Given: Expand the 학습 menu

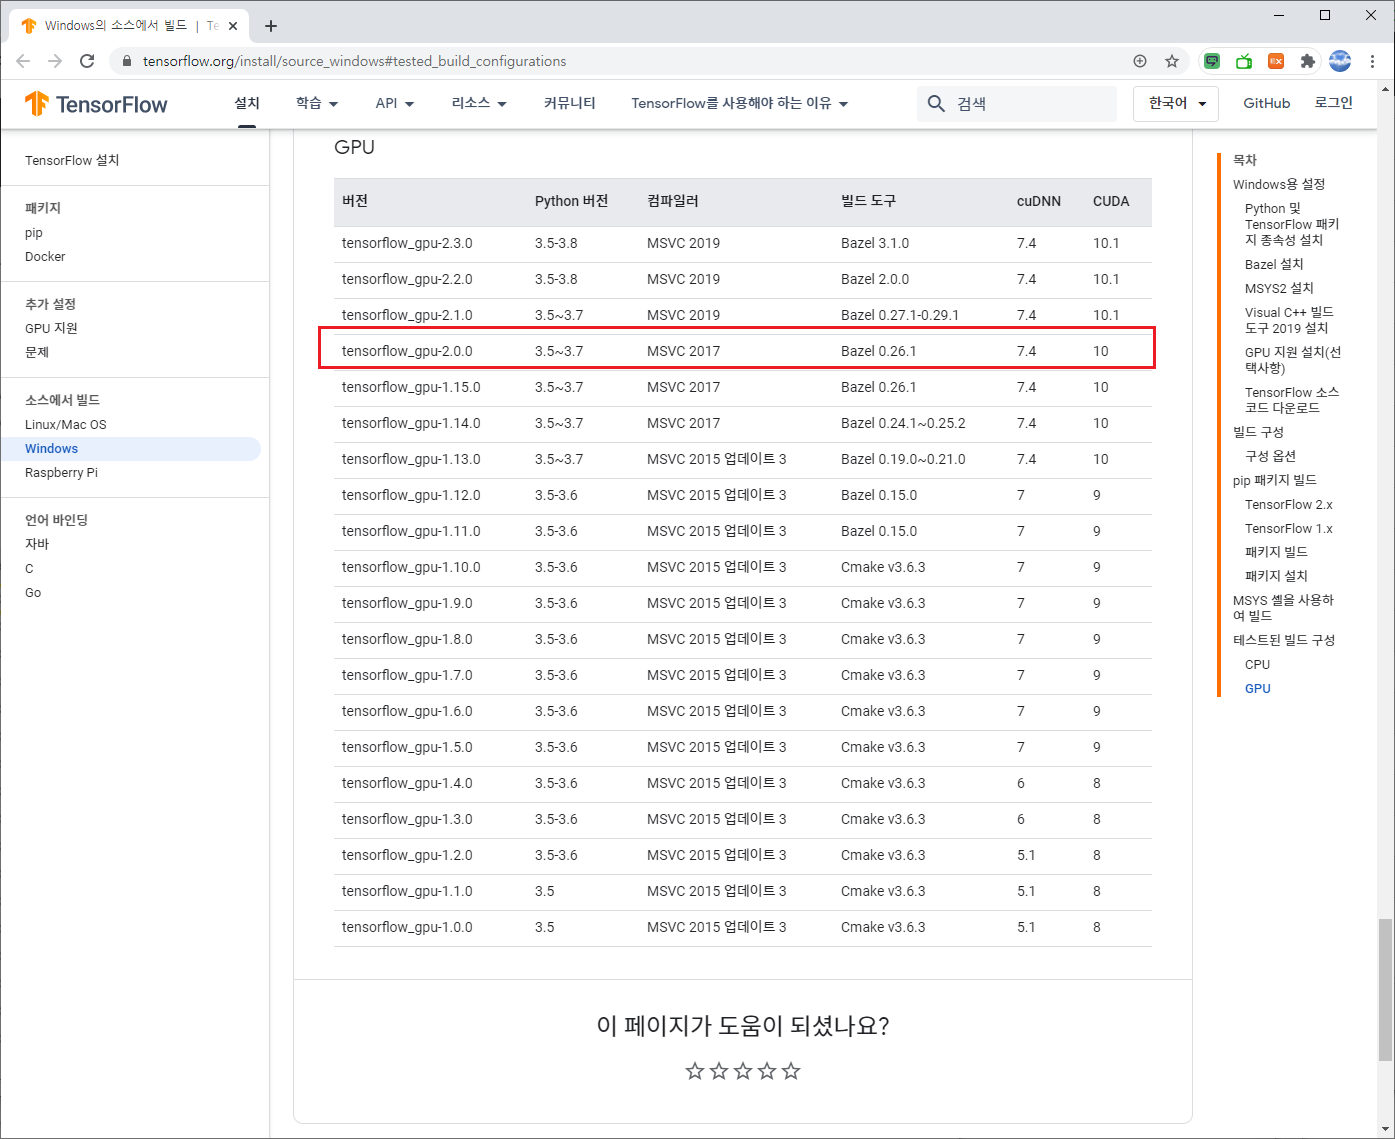Looking at the screenshot, I should (x=317, y=103).
